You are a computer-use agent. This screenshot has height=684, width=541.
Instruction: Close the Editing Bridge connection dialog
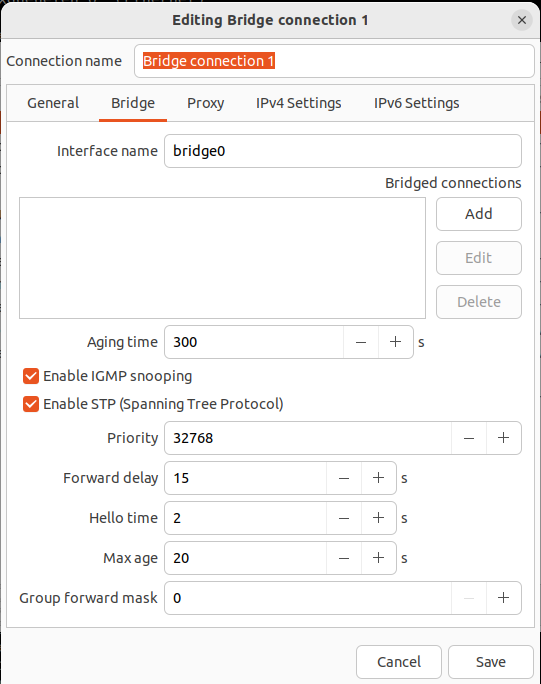pos(522,20)
